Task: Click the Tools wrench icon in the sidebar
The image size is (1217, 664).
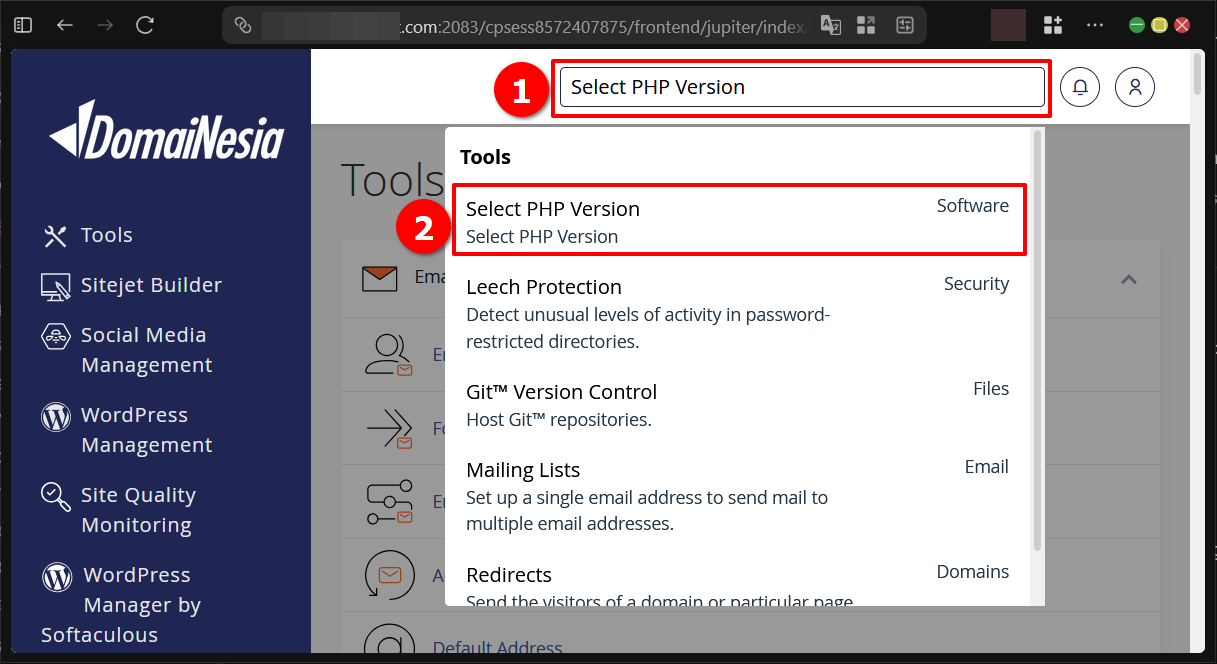Action: [x=55, y=235]
